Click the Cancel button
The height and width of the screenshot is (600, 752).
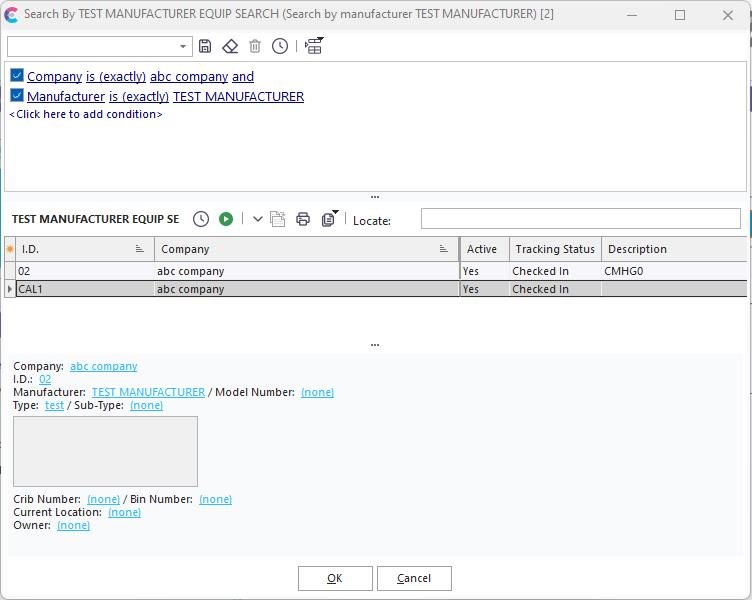tap(413, 578)
